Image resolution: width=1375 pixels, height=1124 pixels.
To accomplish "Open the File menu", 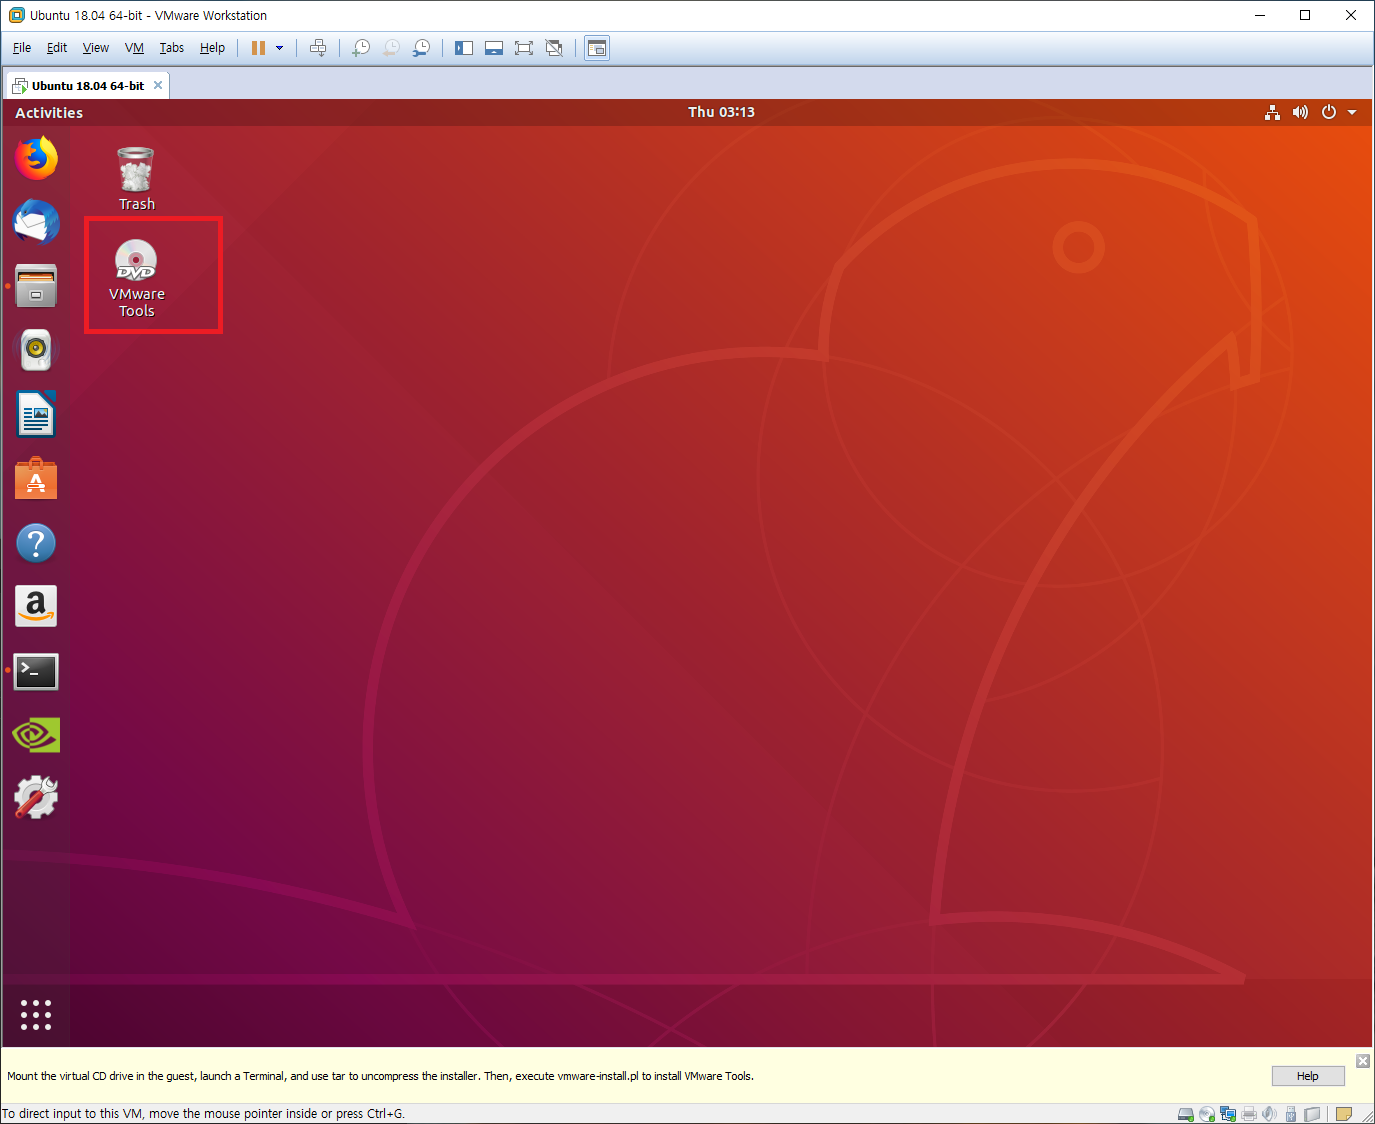I will tap(22, 48).
